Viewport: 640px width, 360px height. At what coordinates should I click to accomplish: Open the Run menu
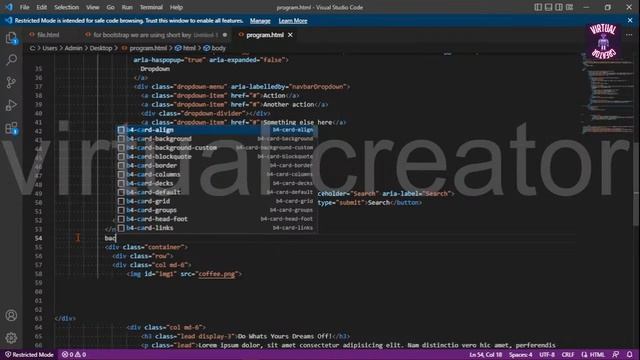127,7
